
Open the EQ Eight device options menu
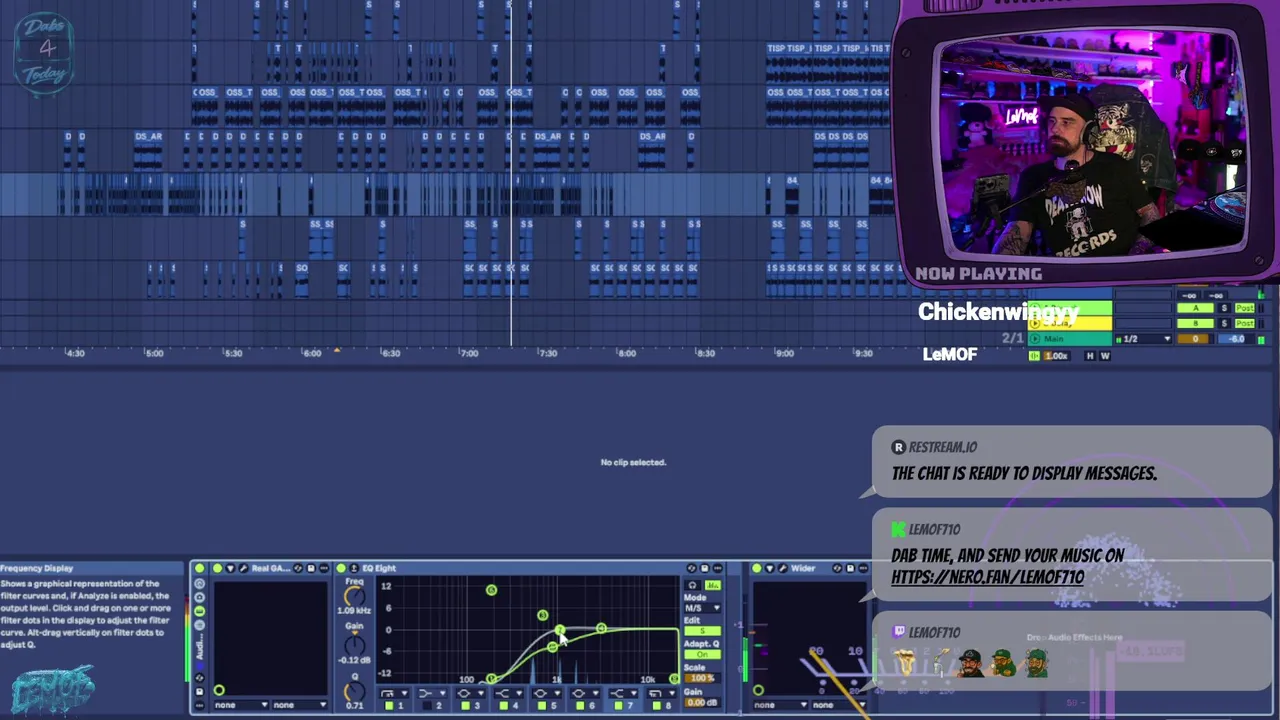point(718,568)
